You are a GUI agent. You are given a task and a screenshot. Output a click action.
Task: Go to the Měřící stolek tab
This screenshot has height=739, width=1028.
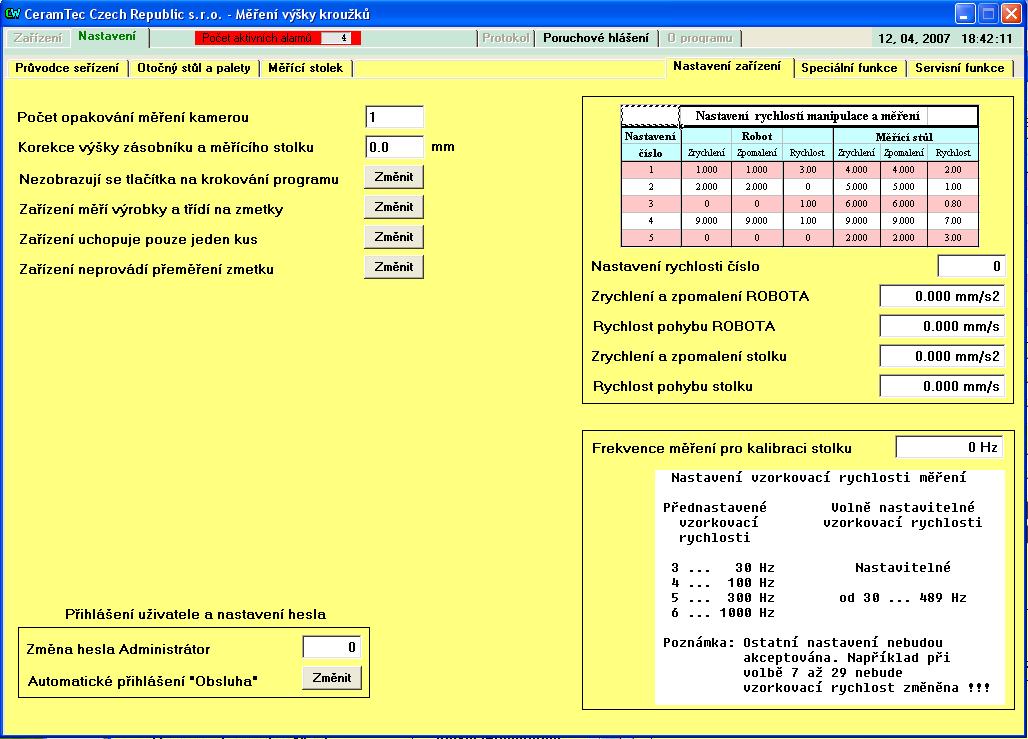[x=305, y=68]
